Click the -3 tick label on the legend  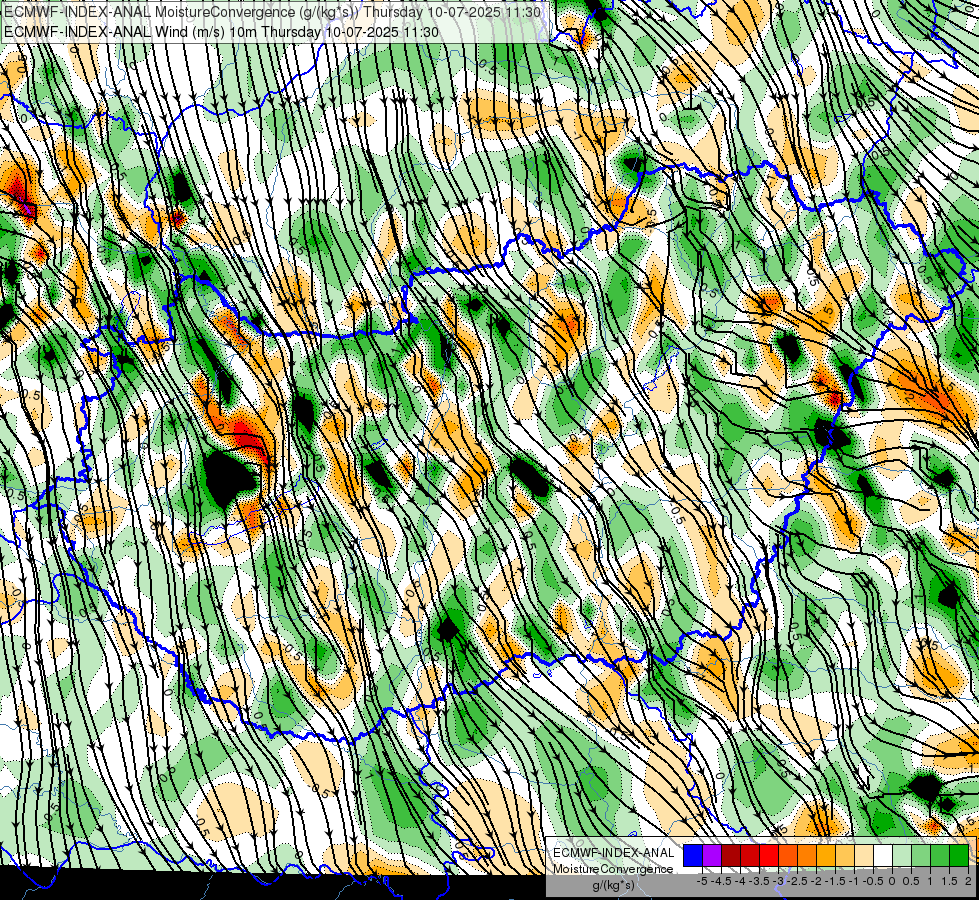(x=779, y=881)
